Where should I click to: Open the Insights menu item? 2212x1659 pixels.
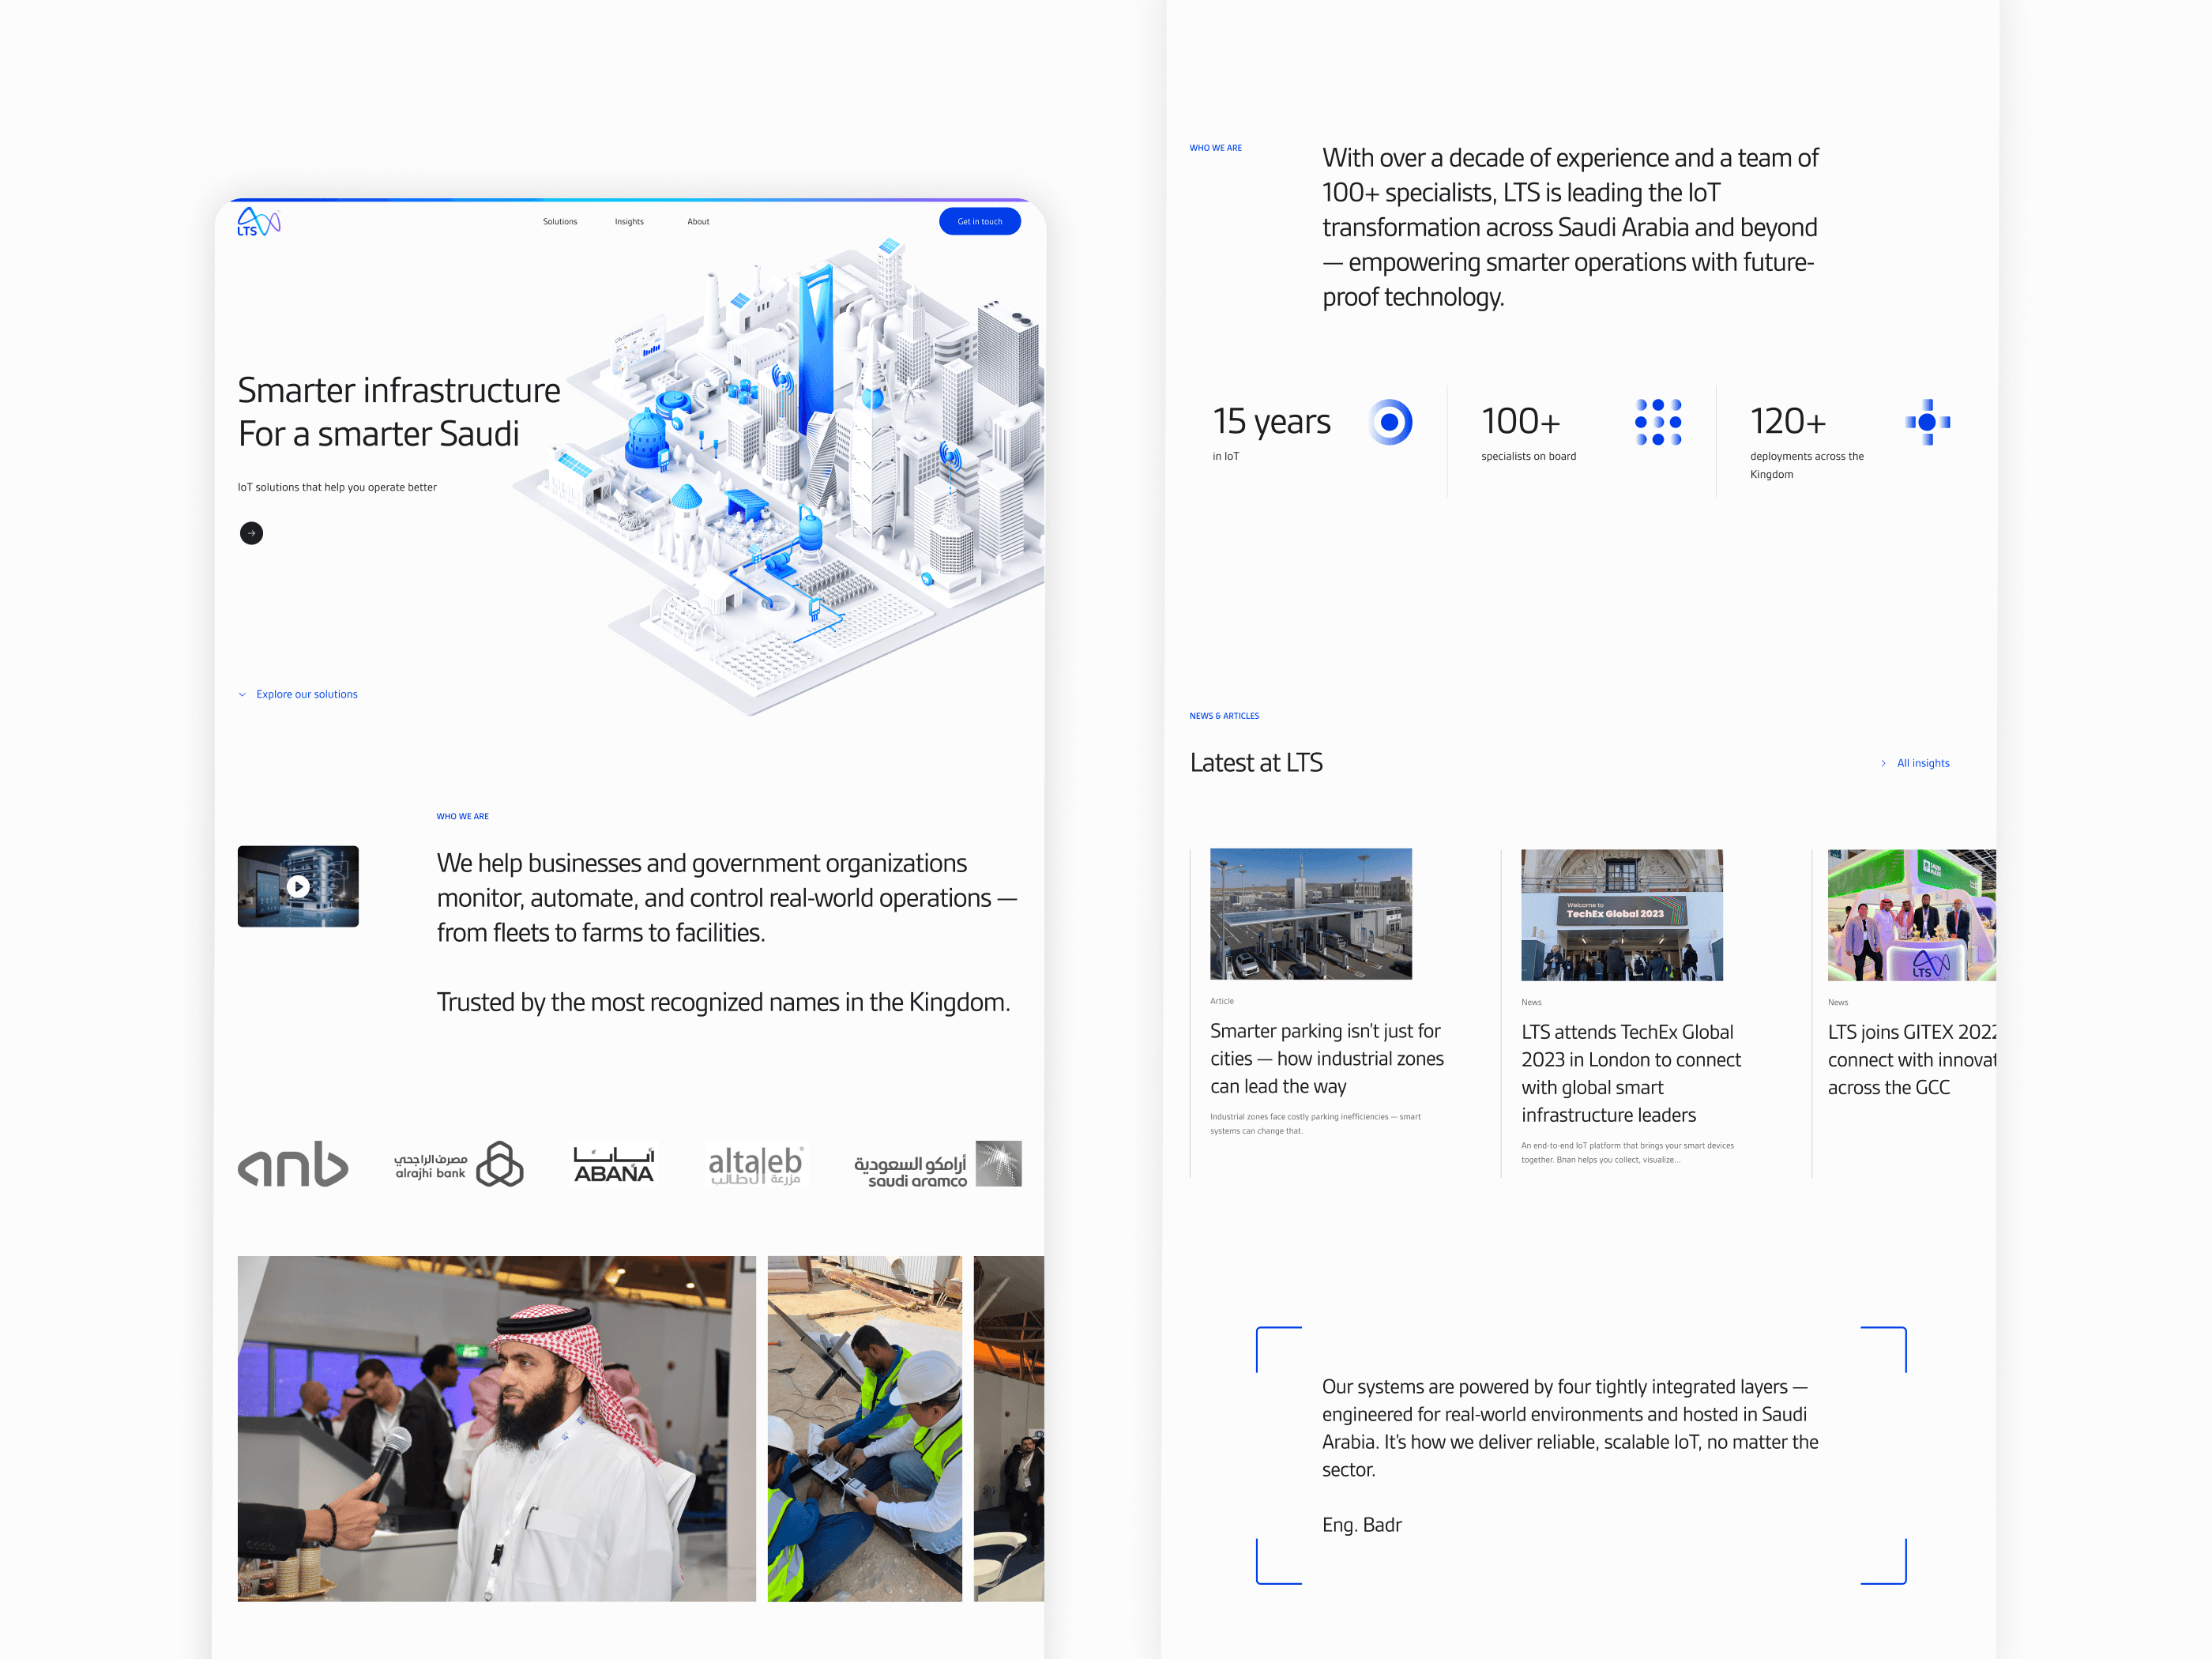629,222
